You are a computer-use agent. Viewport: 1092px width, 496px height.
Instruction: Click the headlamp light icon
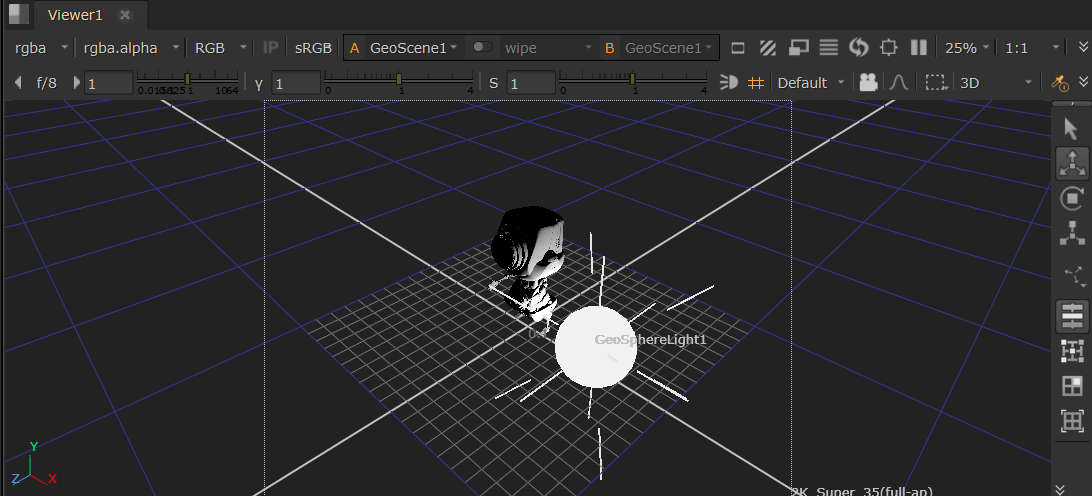point(728,83)
